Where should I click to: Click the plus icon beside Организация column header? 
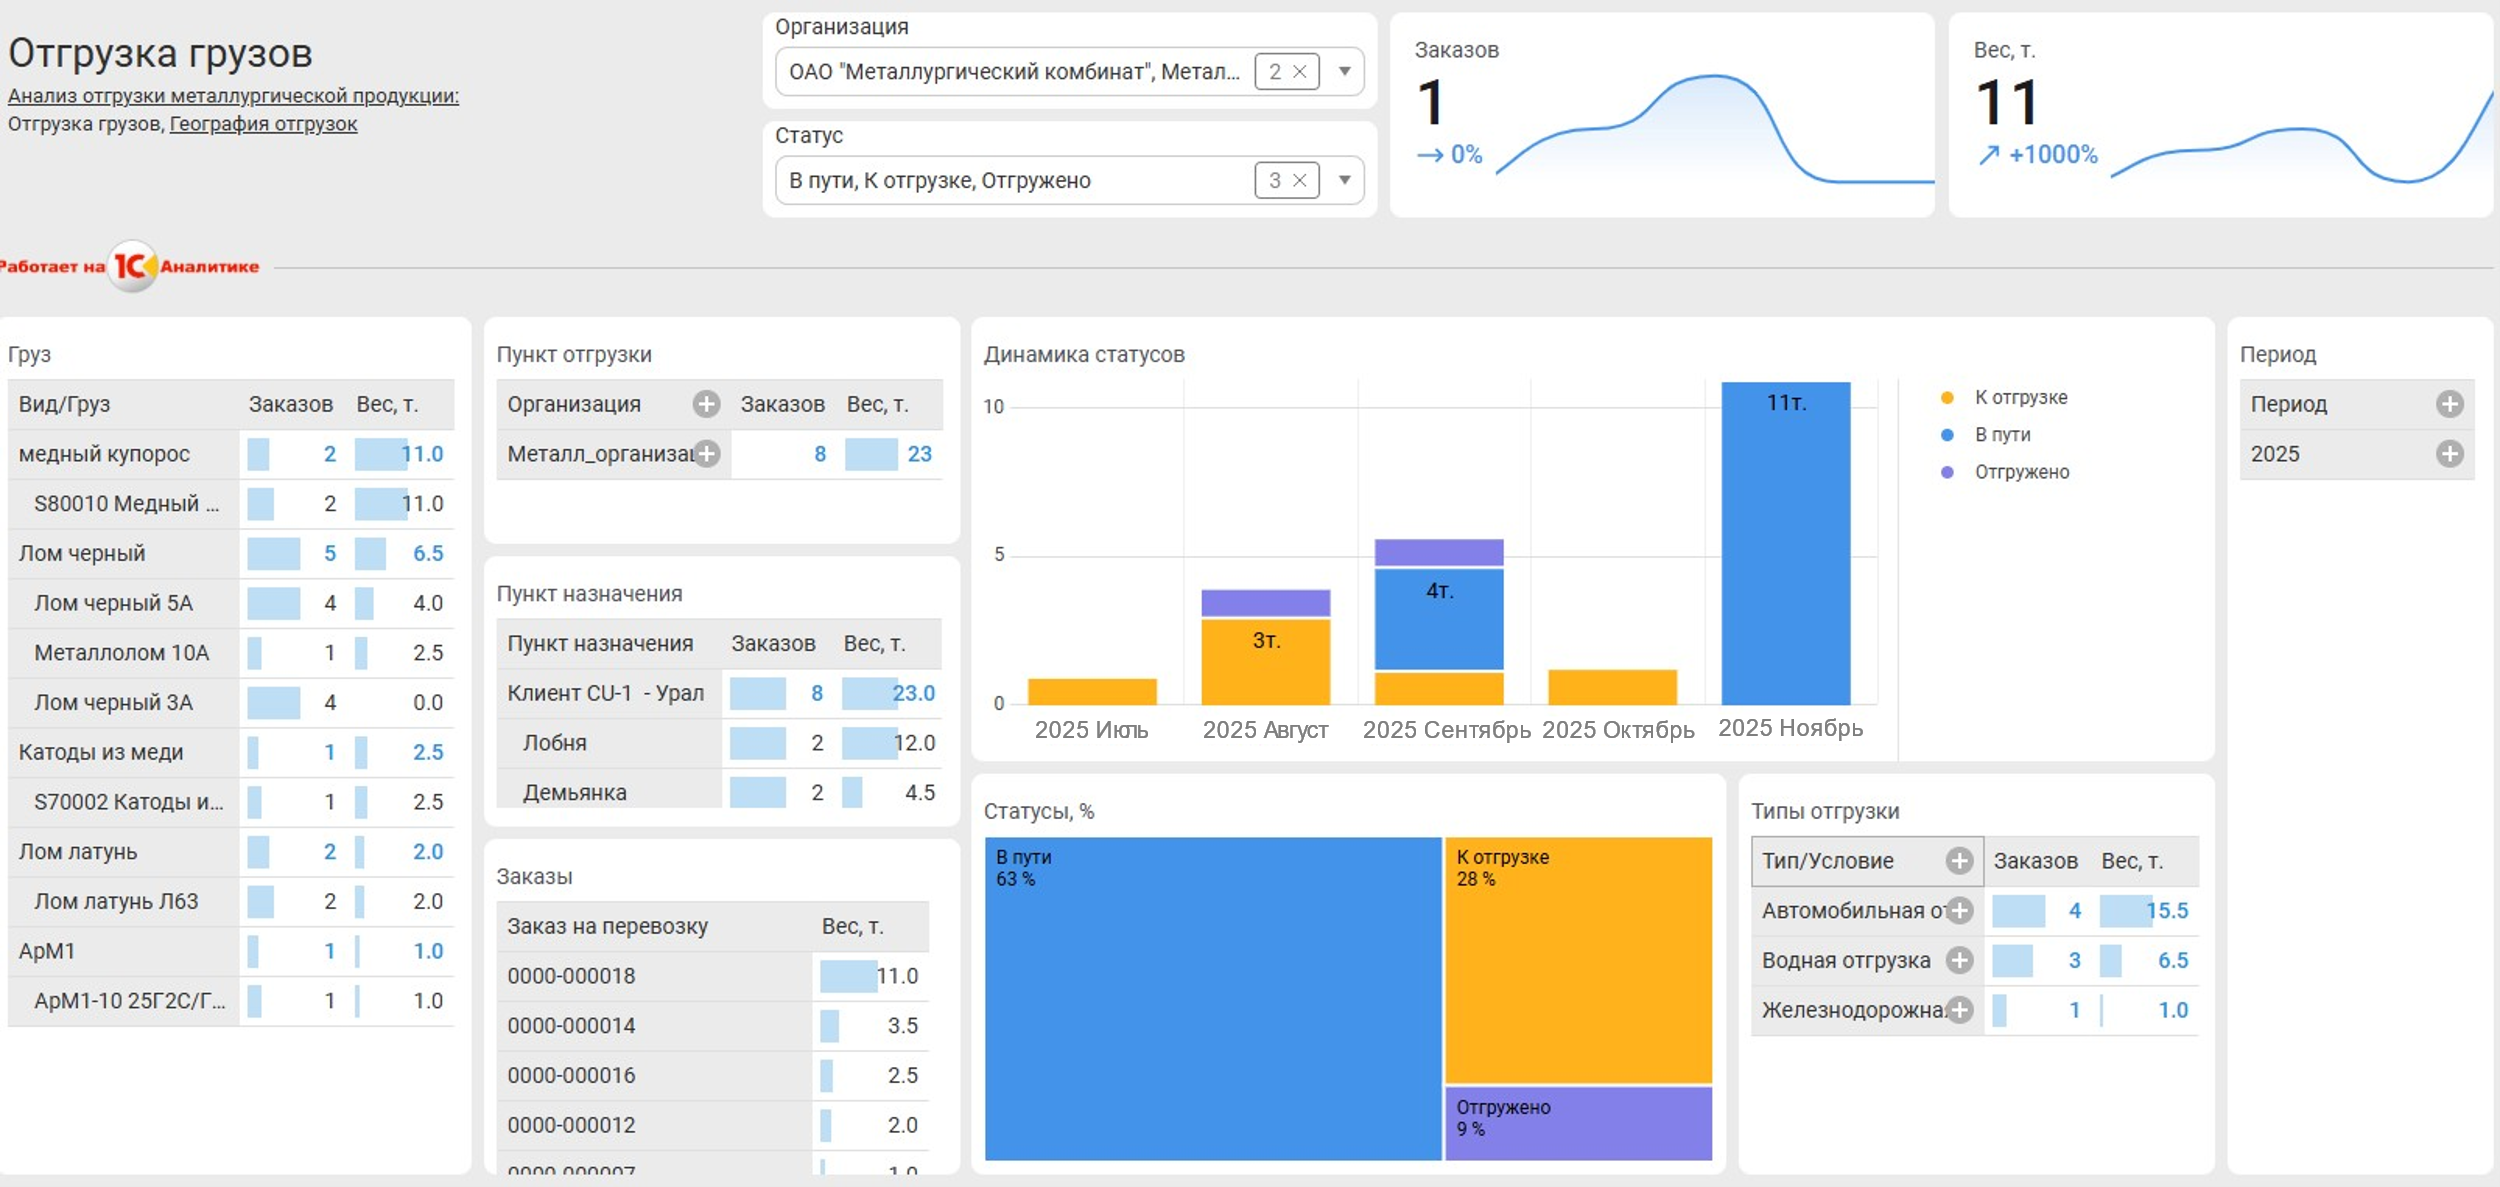(x=706, y=404)
